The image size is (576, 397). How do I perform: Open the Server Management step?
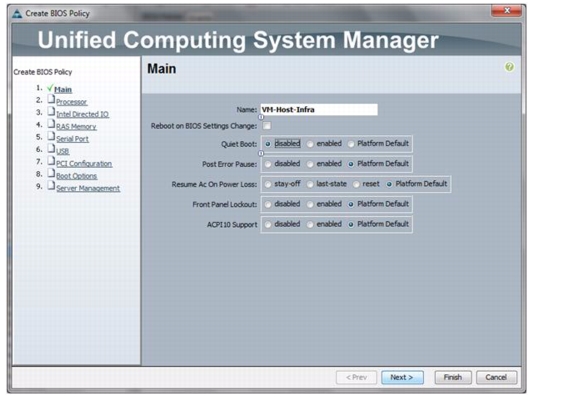[x=88, y=188]
